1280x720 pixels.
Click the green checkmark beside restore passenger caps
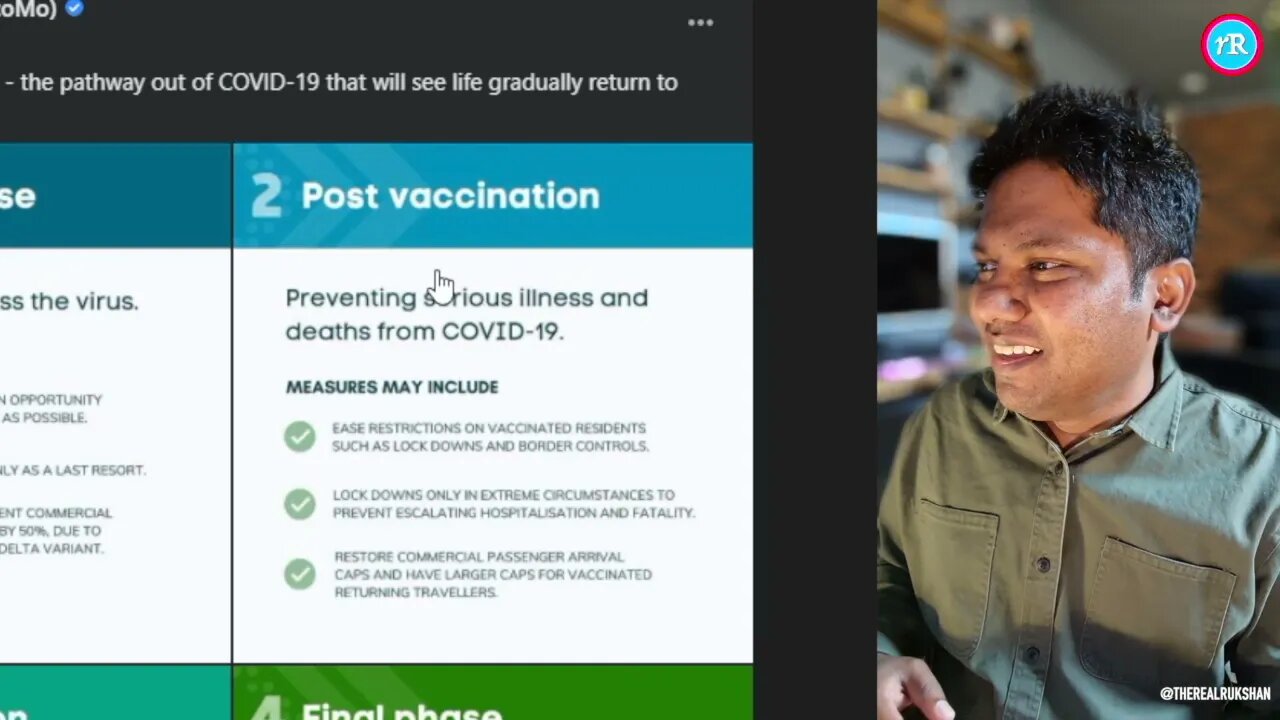coord(299,573)
